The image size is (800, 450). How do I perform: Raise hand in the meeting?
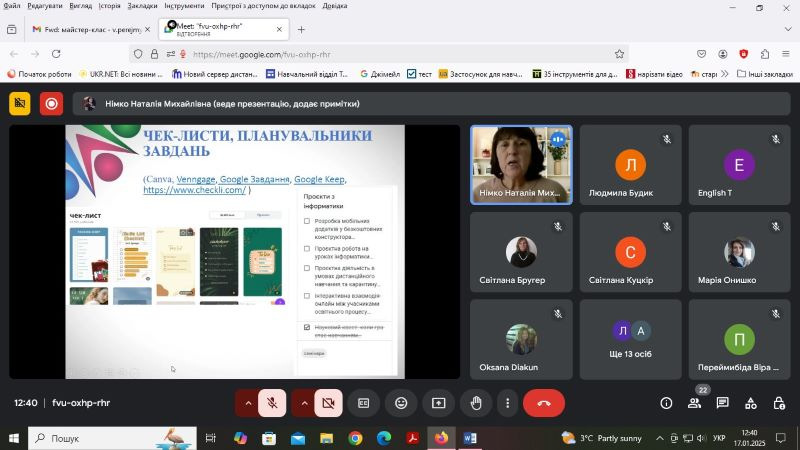click(476, 403)
